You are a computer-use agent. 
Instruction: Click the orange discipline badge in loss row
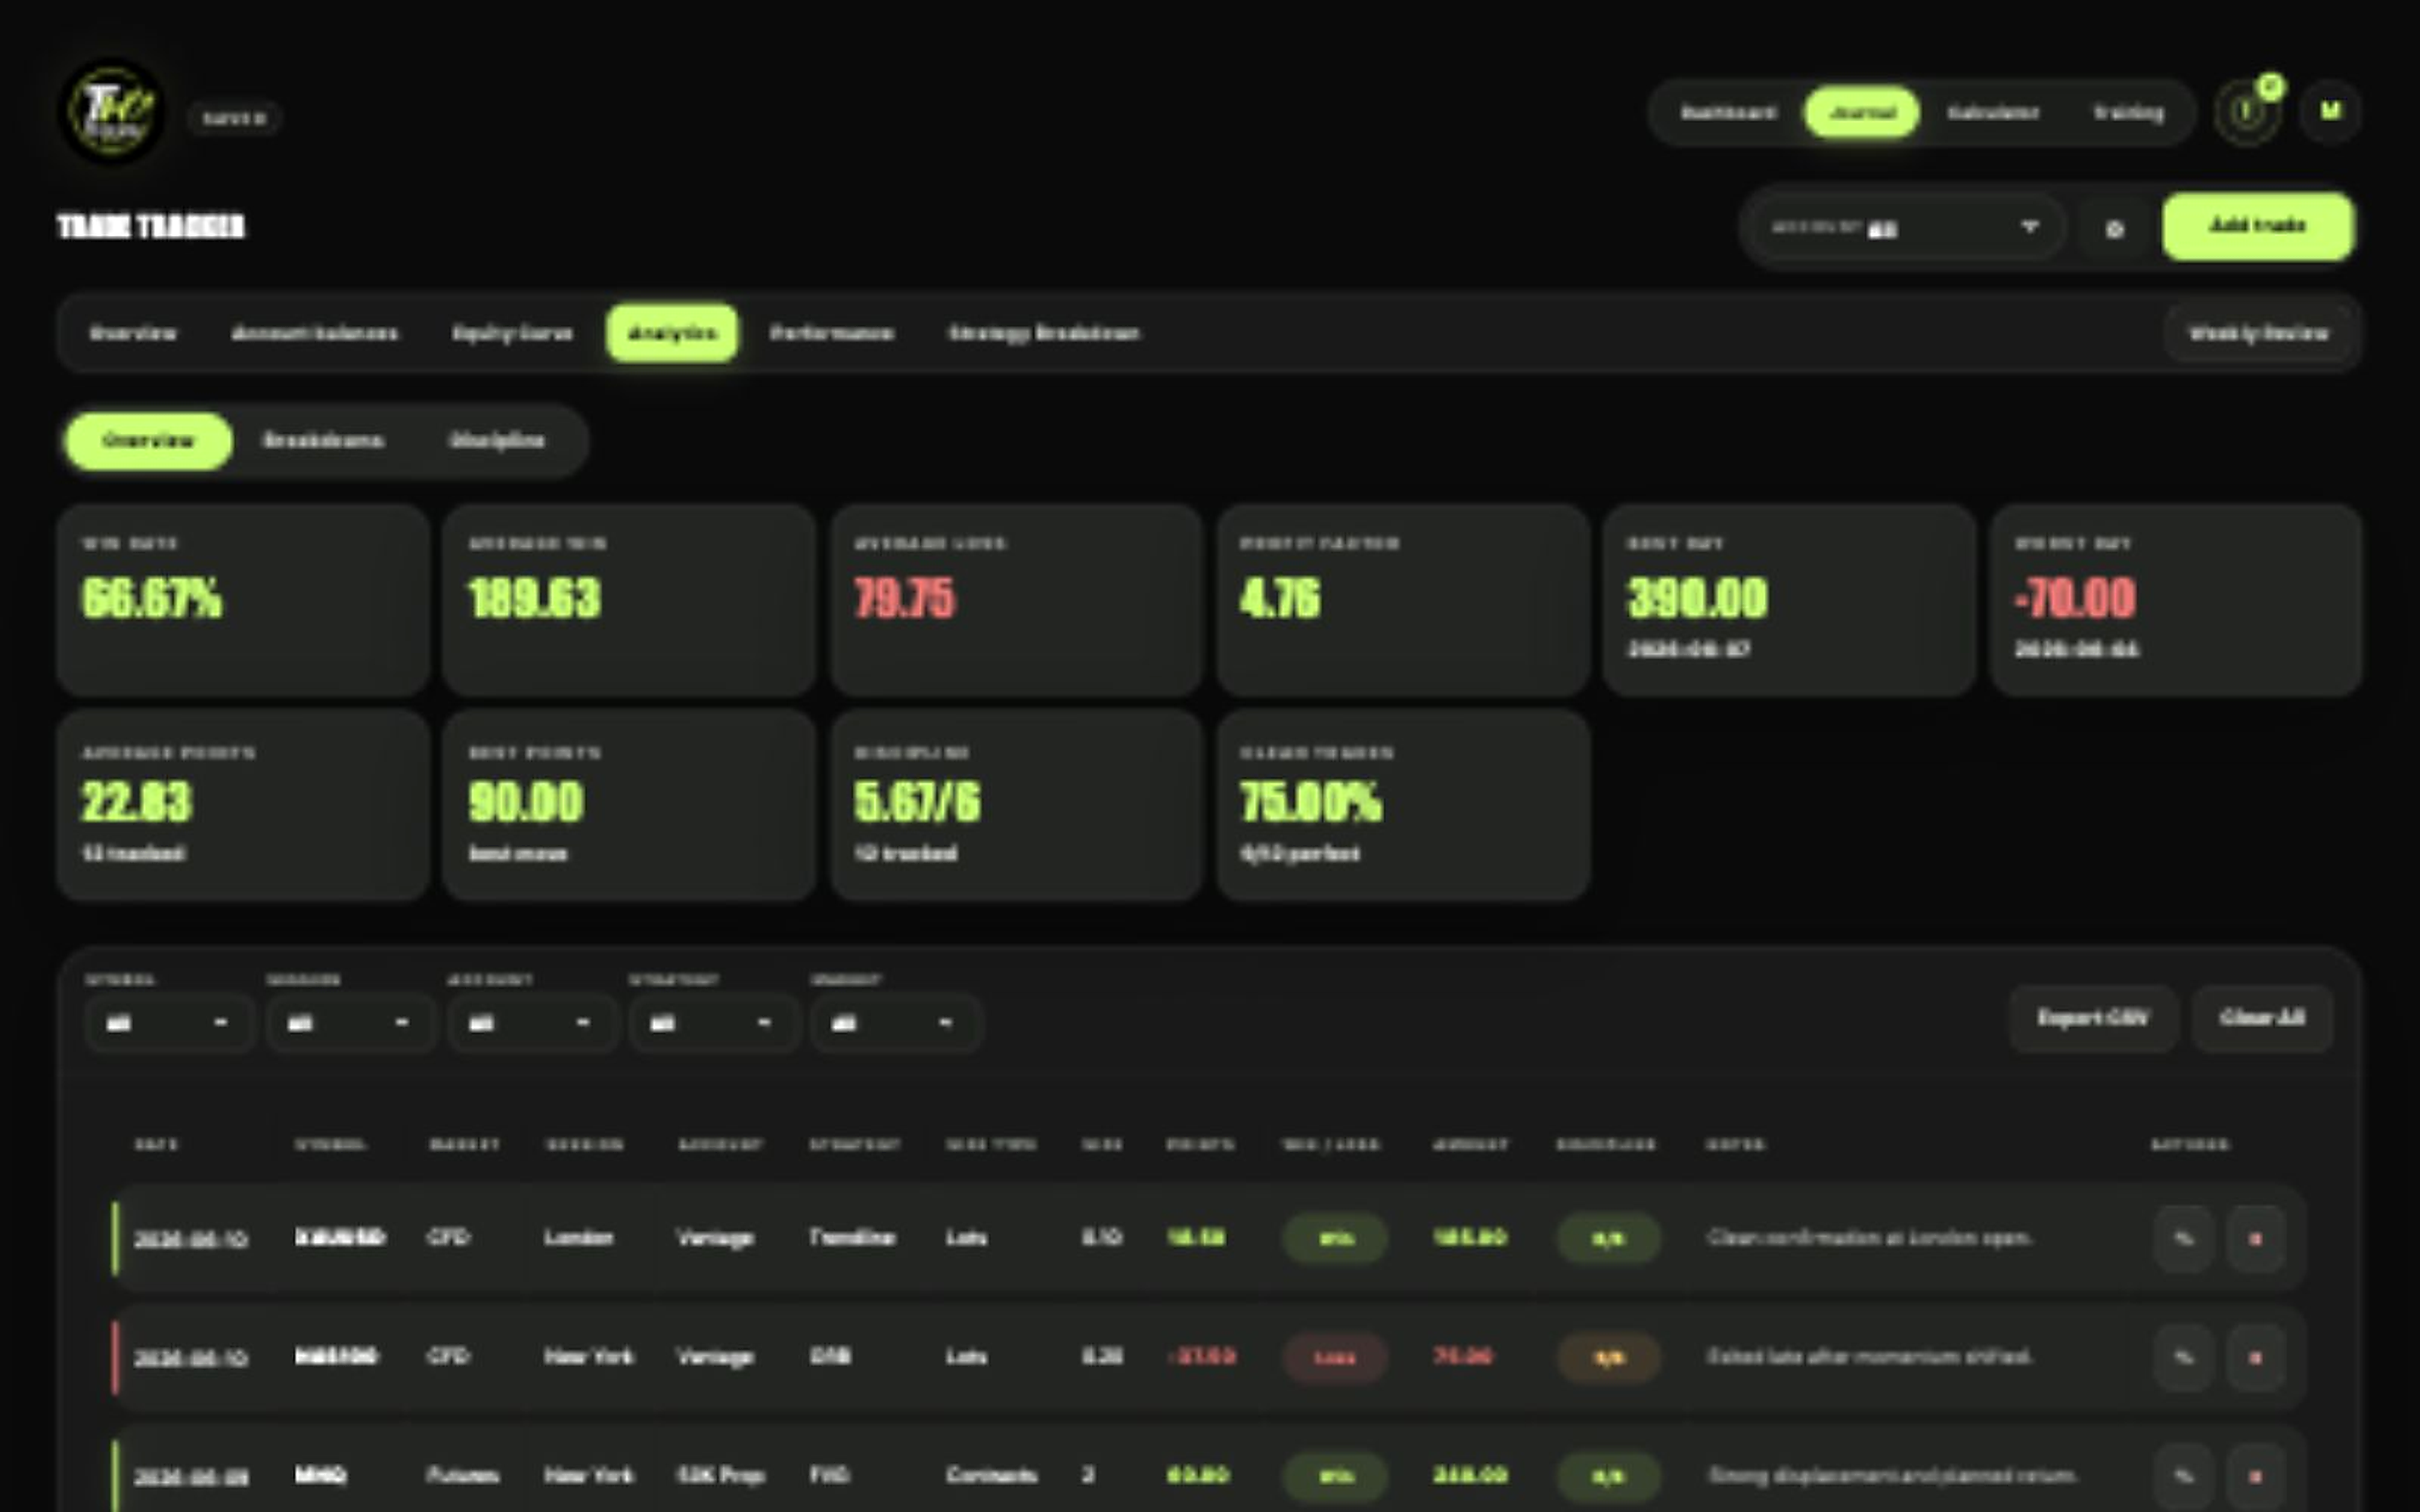point(1608,1357)
